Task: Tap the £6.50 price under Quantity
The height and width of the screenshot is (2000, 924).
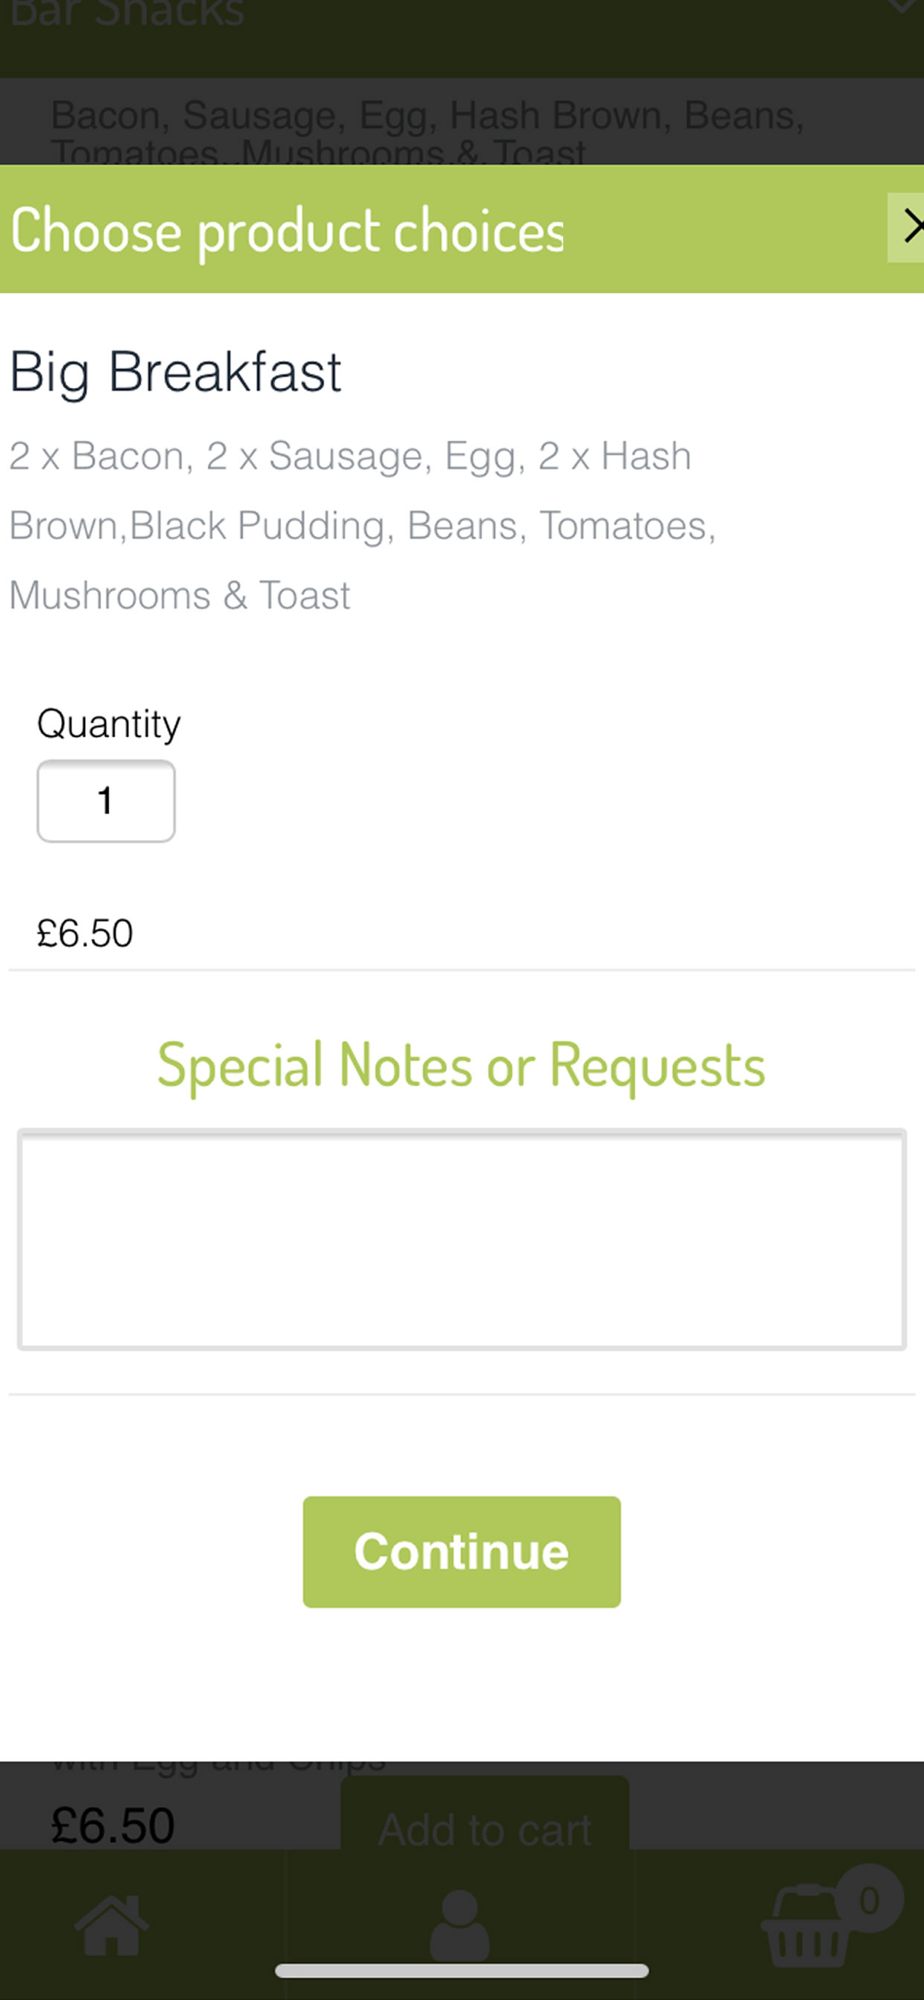Action: point(85,933)
